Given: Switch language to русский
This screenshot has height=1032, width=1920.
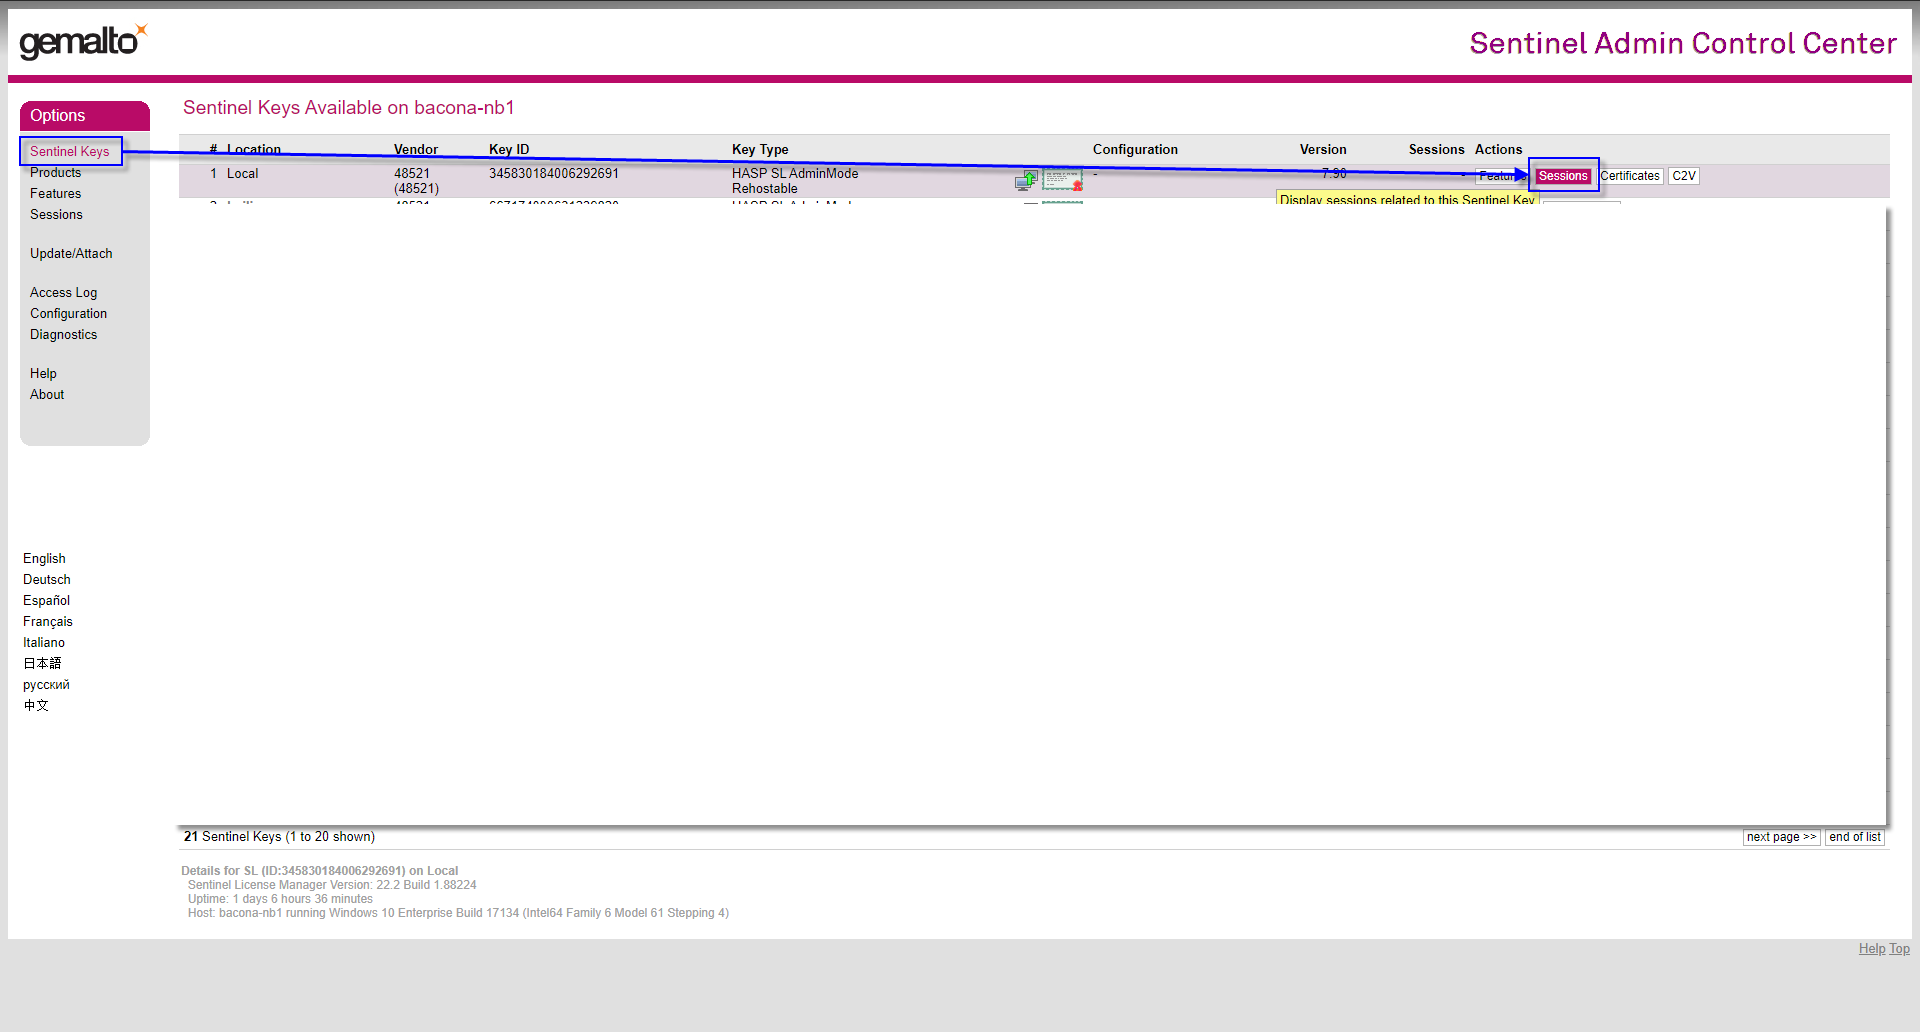Looking at the screenshot, I should (x=47, y=685).
